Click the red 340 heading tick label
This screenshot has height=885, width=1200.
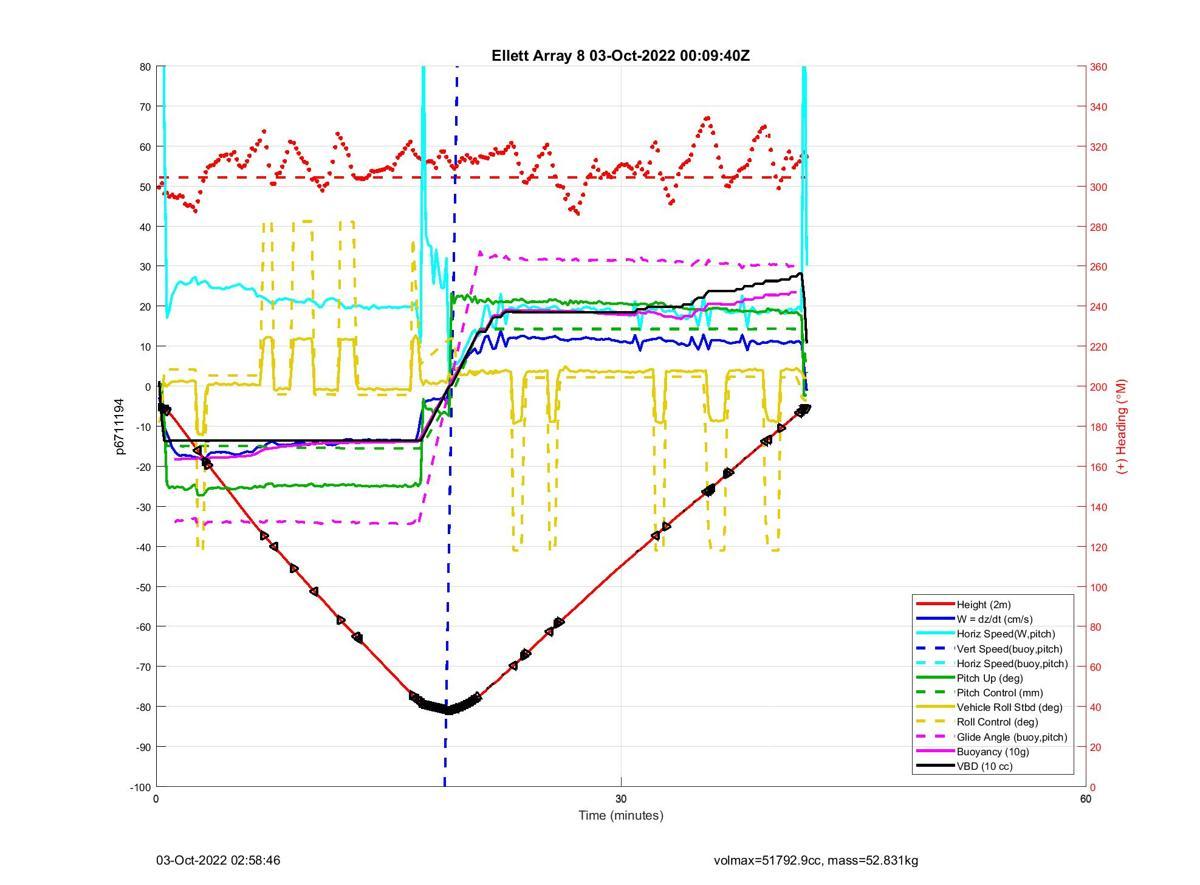[1098, 107]
